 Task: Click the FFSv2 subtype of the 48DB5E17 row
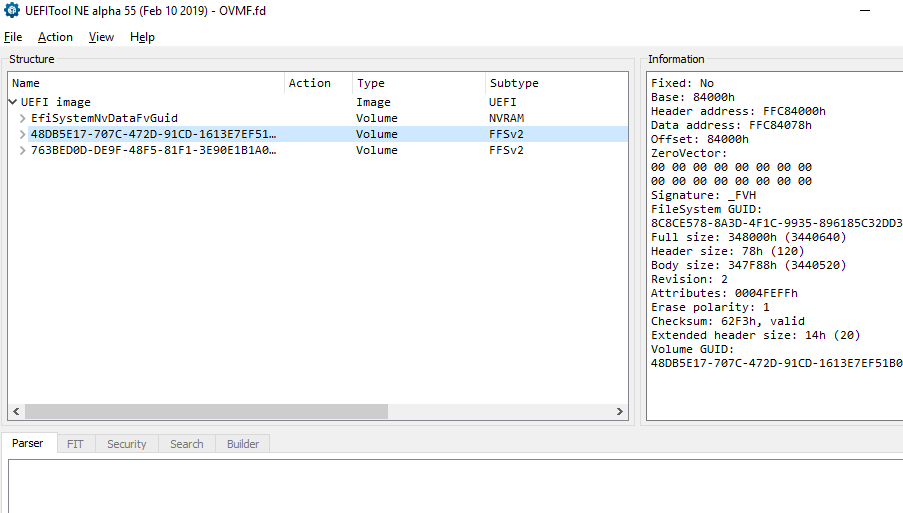coord(506,134)
